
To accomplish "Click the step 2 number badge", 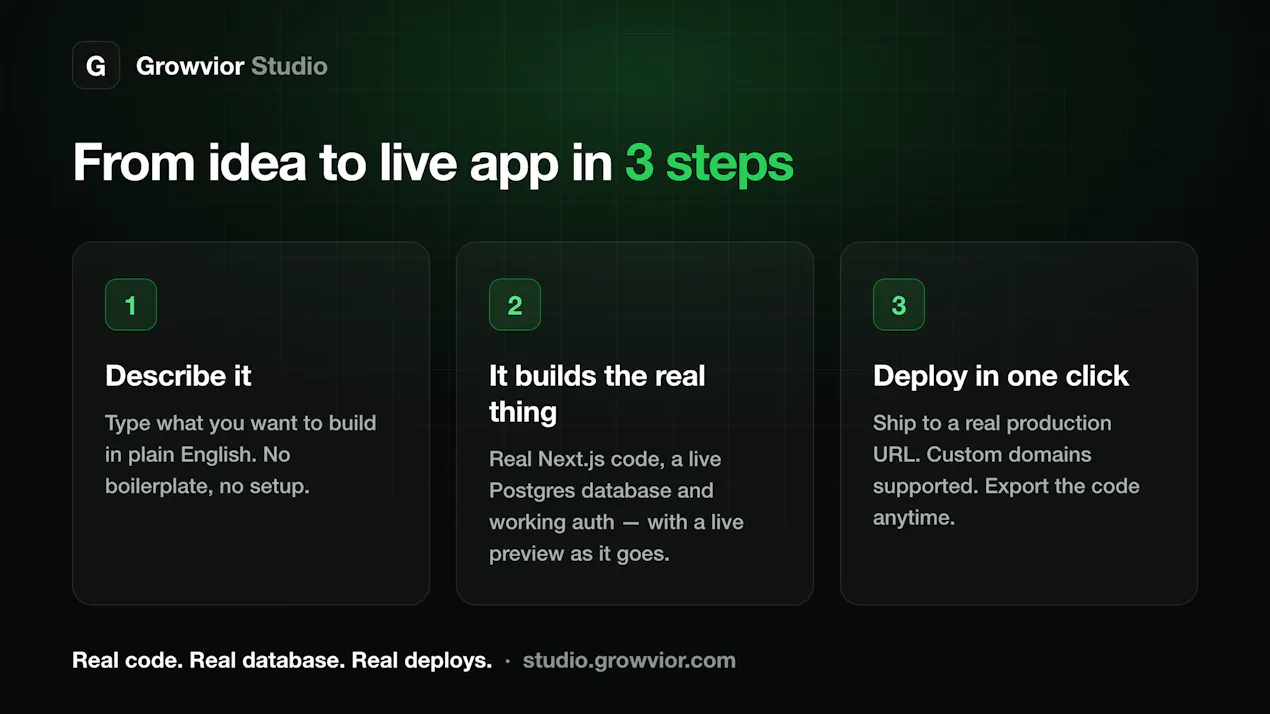I will click(x=515, y=304).
